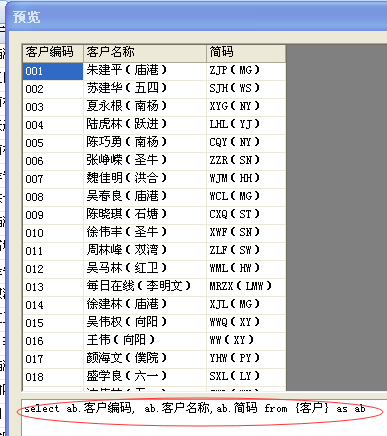Viewport: 387px width, 436px height.
Task: Click short code WW(XY)
Action: coord(246,341)
